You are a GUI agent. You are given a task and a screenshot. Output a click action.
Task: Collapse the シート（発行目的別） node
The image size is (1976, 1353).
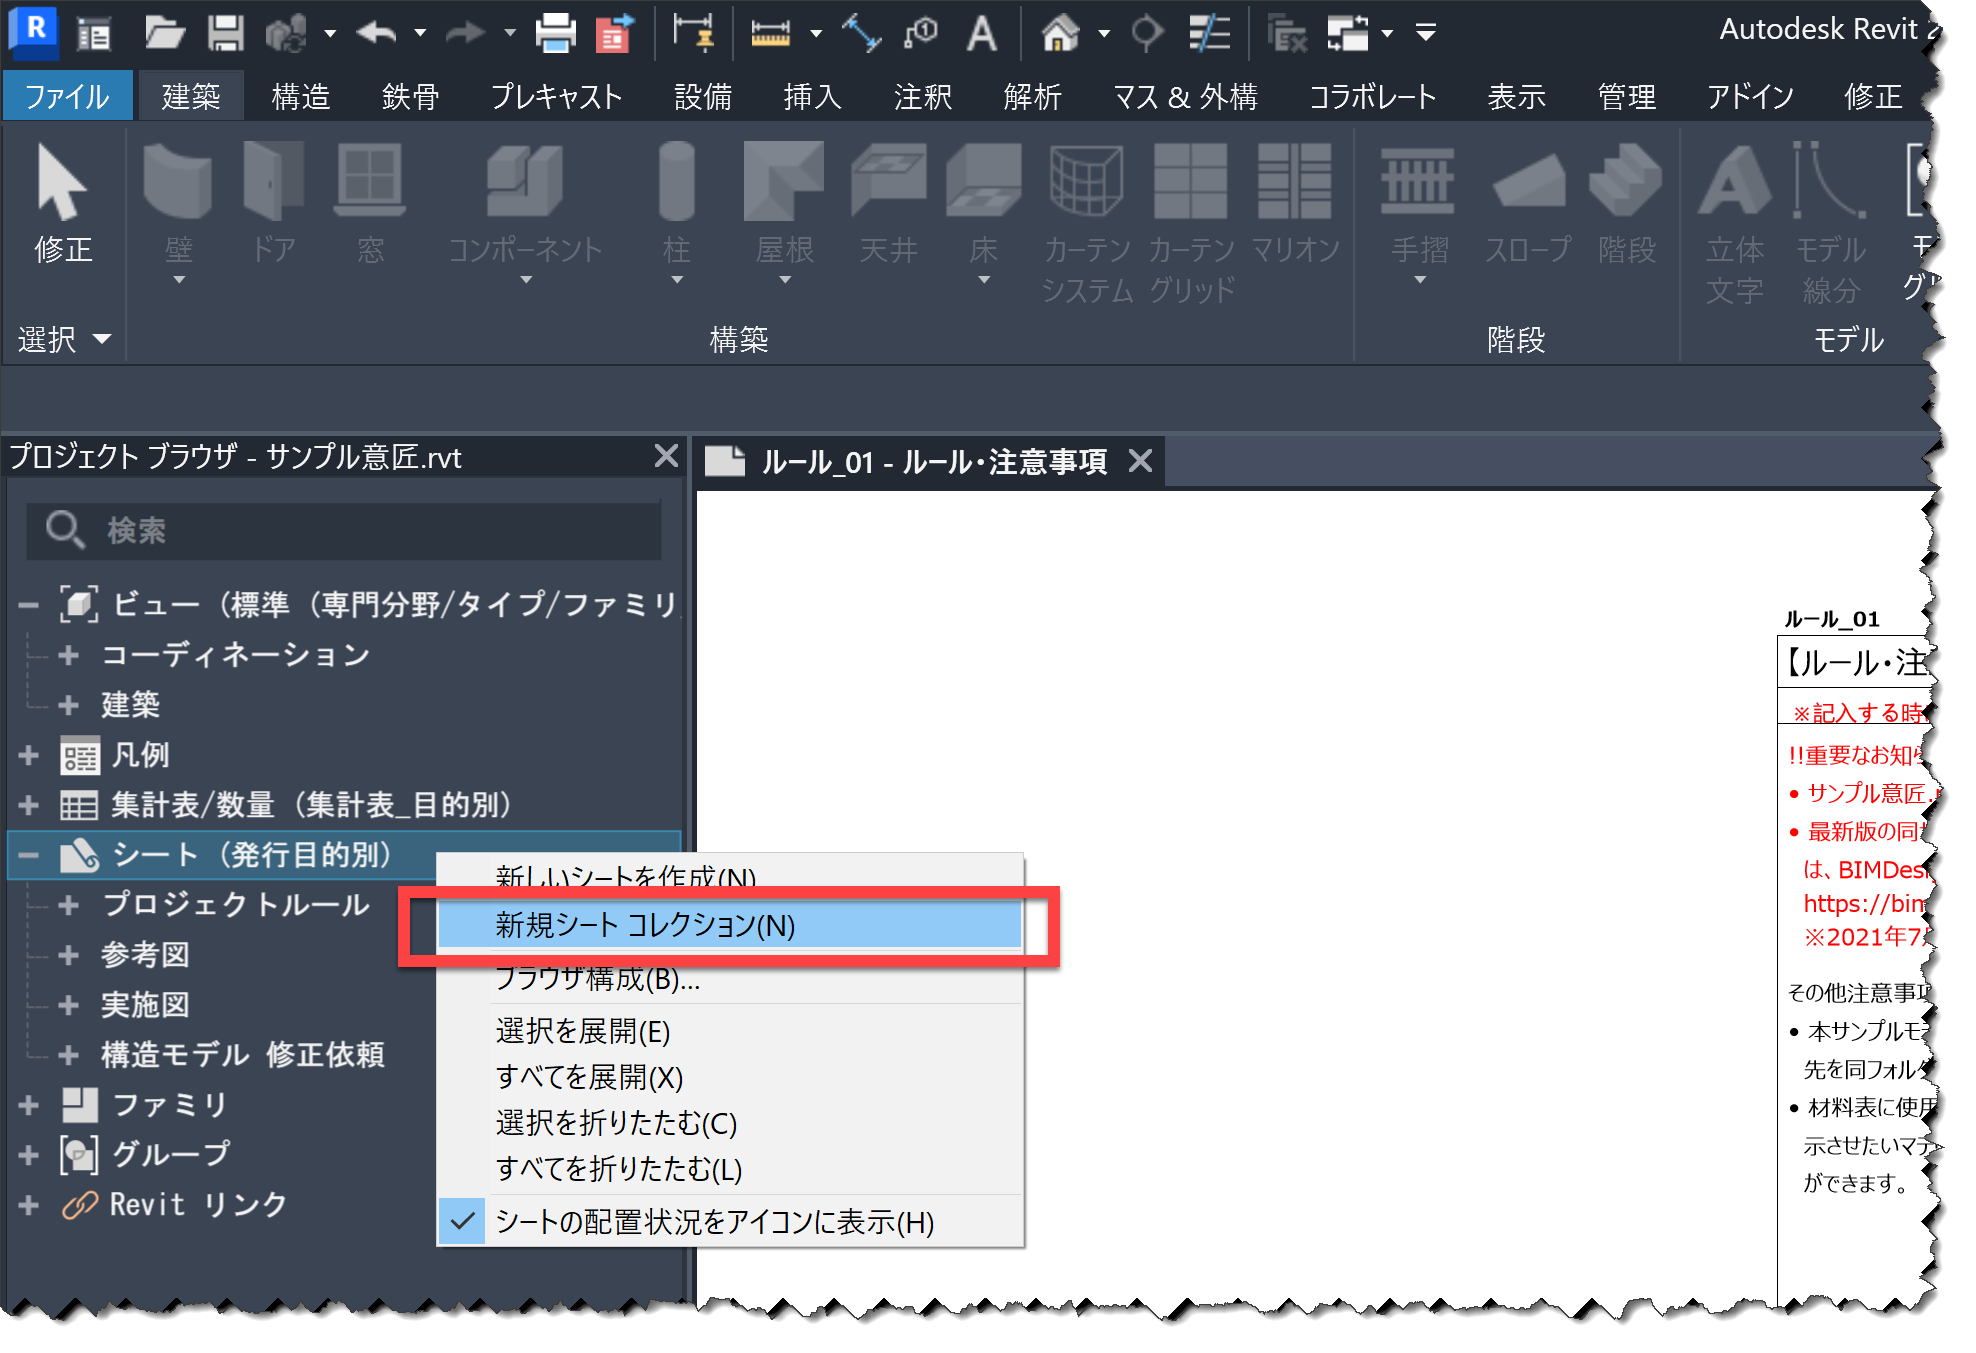pyautogui.click(x=28, y=855)
